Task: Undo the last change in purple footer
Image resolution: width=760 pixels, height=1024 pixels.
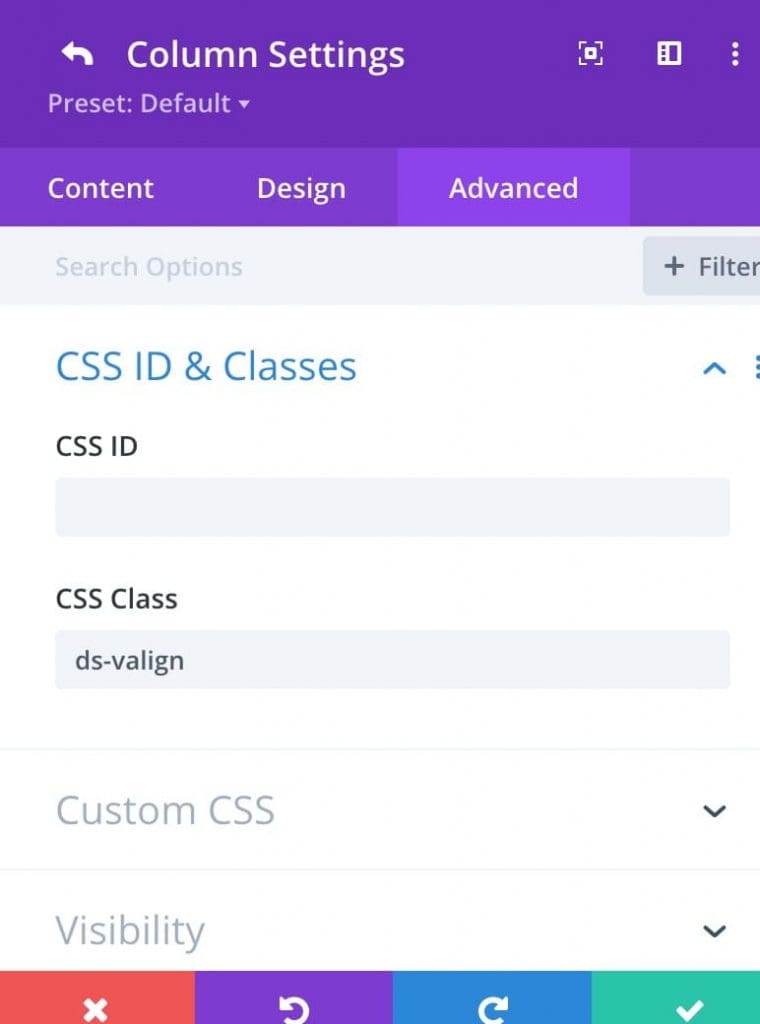Action: (x=294, y=997)
